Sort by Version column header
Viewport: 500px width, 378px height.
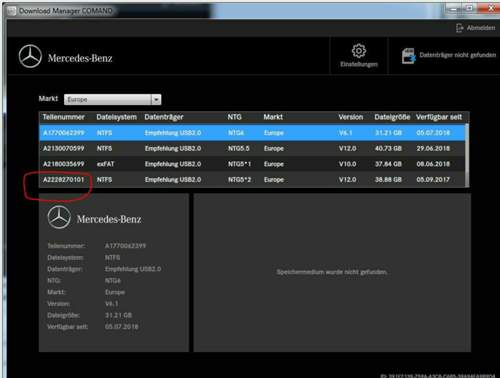[x=351, y=117]
